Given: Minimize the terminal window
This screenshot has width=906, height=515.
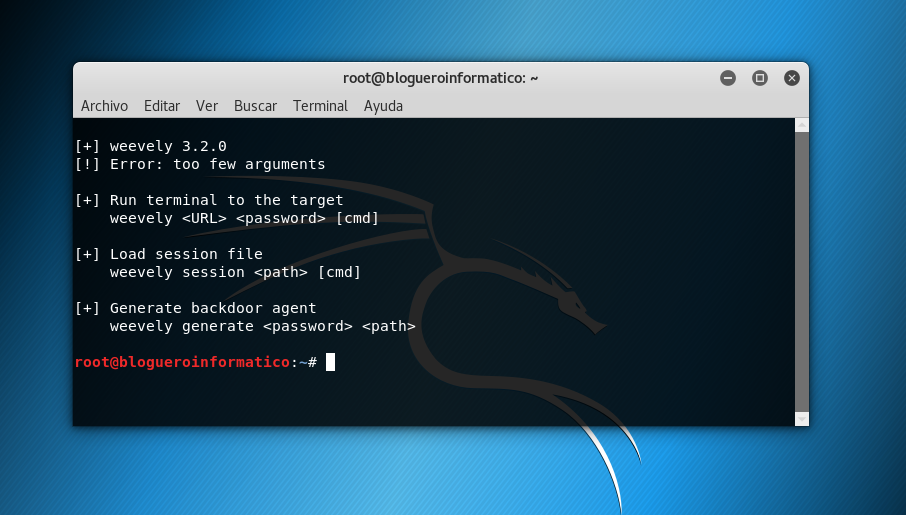Looking at the screenshot, I should click(x=728, y=78).
